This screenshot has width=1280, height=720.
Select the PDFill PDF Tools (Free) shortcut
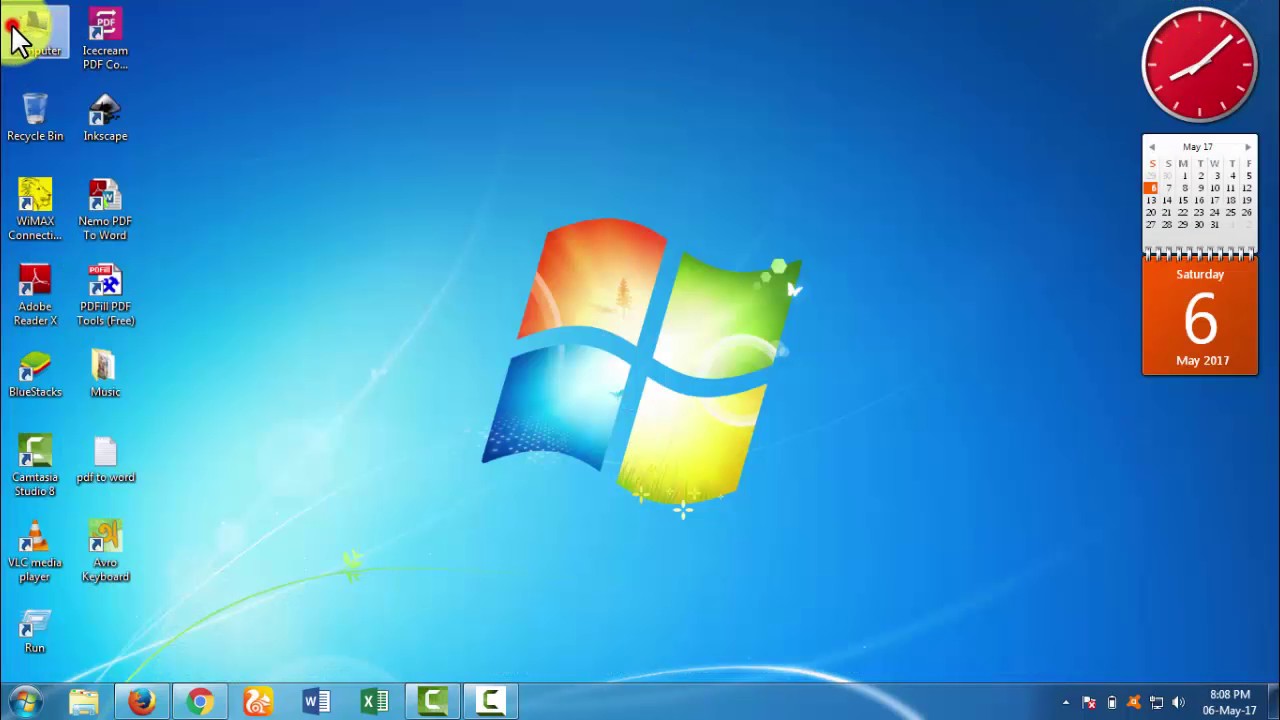point(105,295)
